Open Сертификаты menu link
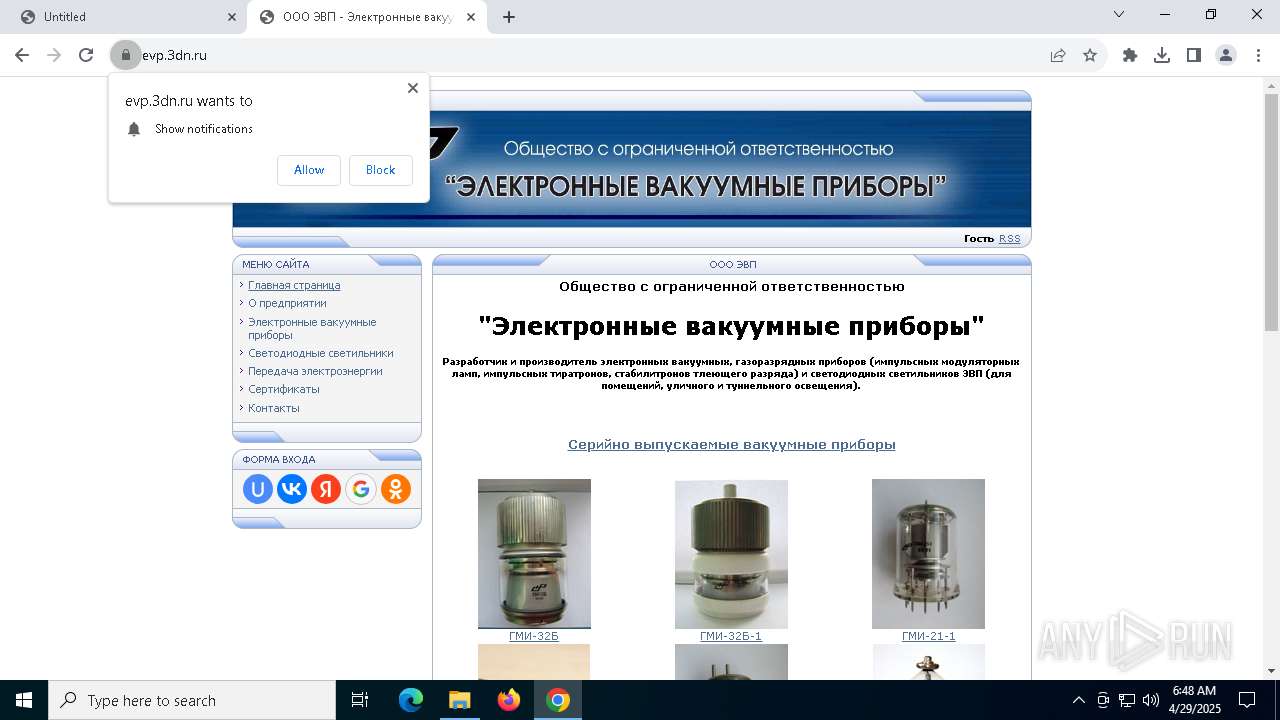The image size is (1280, 720). coord(284,389)
